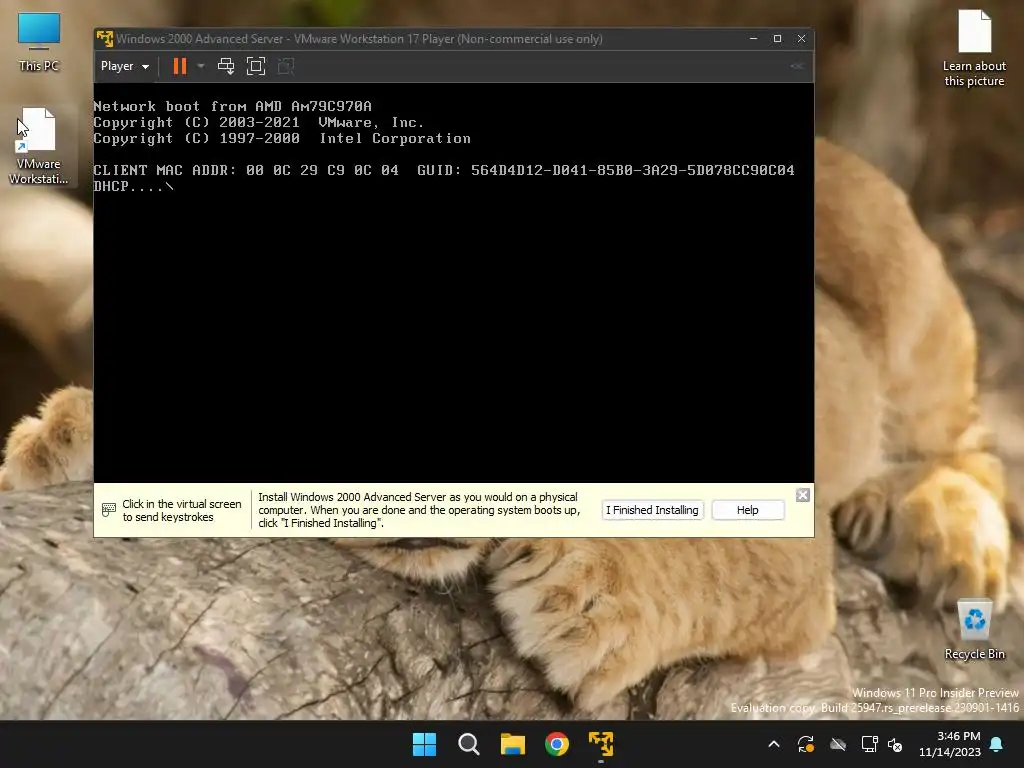
Task: Open the Player menu
Action: [x=125, y=66]
